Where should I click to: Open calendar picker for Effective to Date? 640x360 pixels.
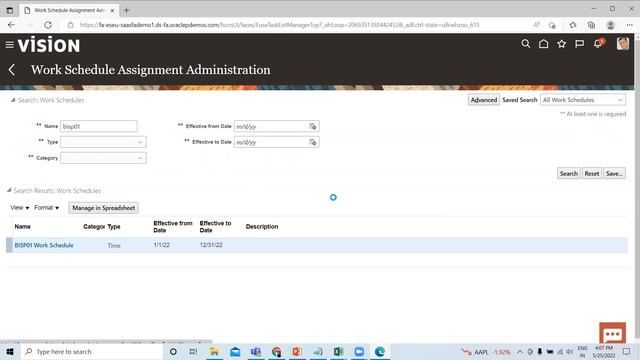coord(313,142)
